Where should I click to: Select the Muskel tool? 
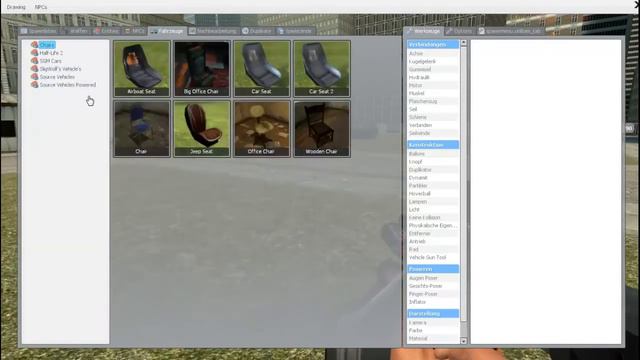433,93
